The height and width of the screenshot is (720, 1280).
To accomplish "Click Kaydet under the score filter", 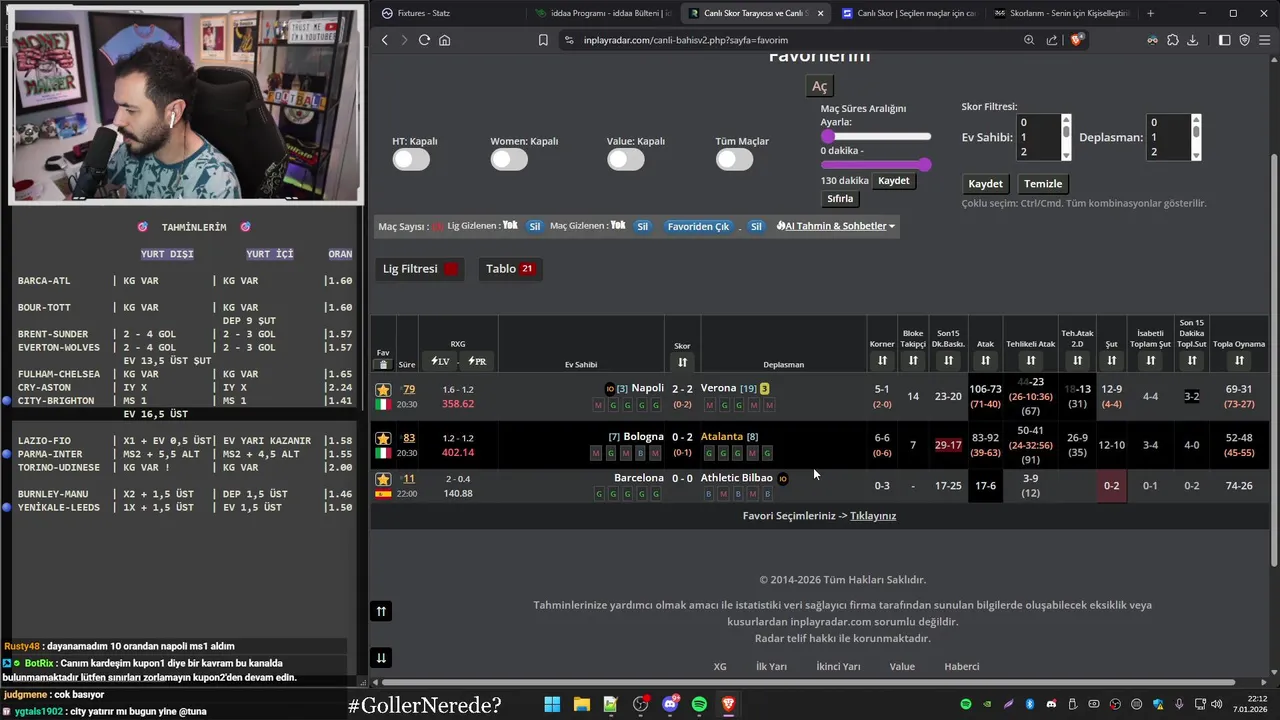I will tap(985, 184).
